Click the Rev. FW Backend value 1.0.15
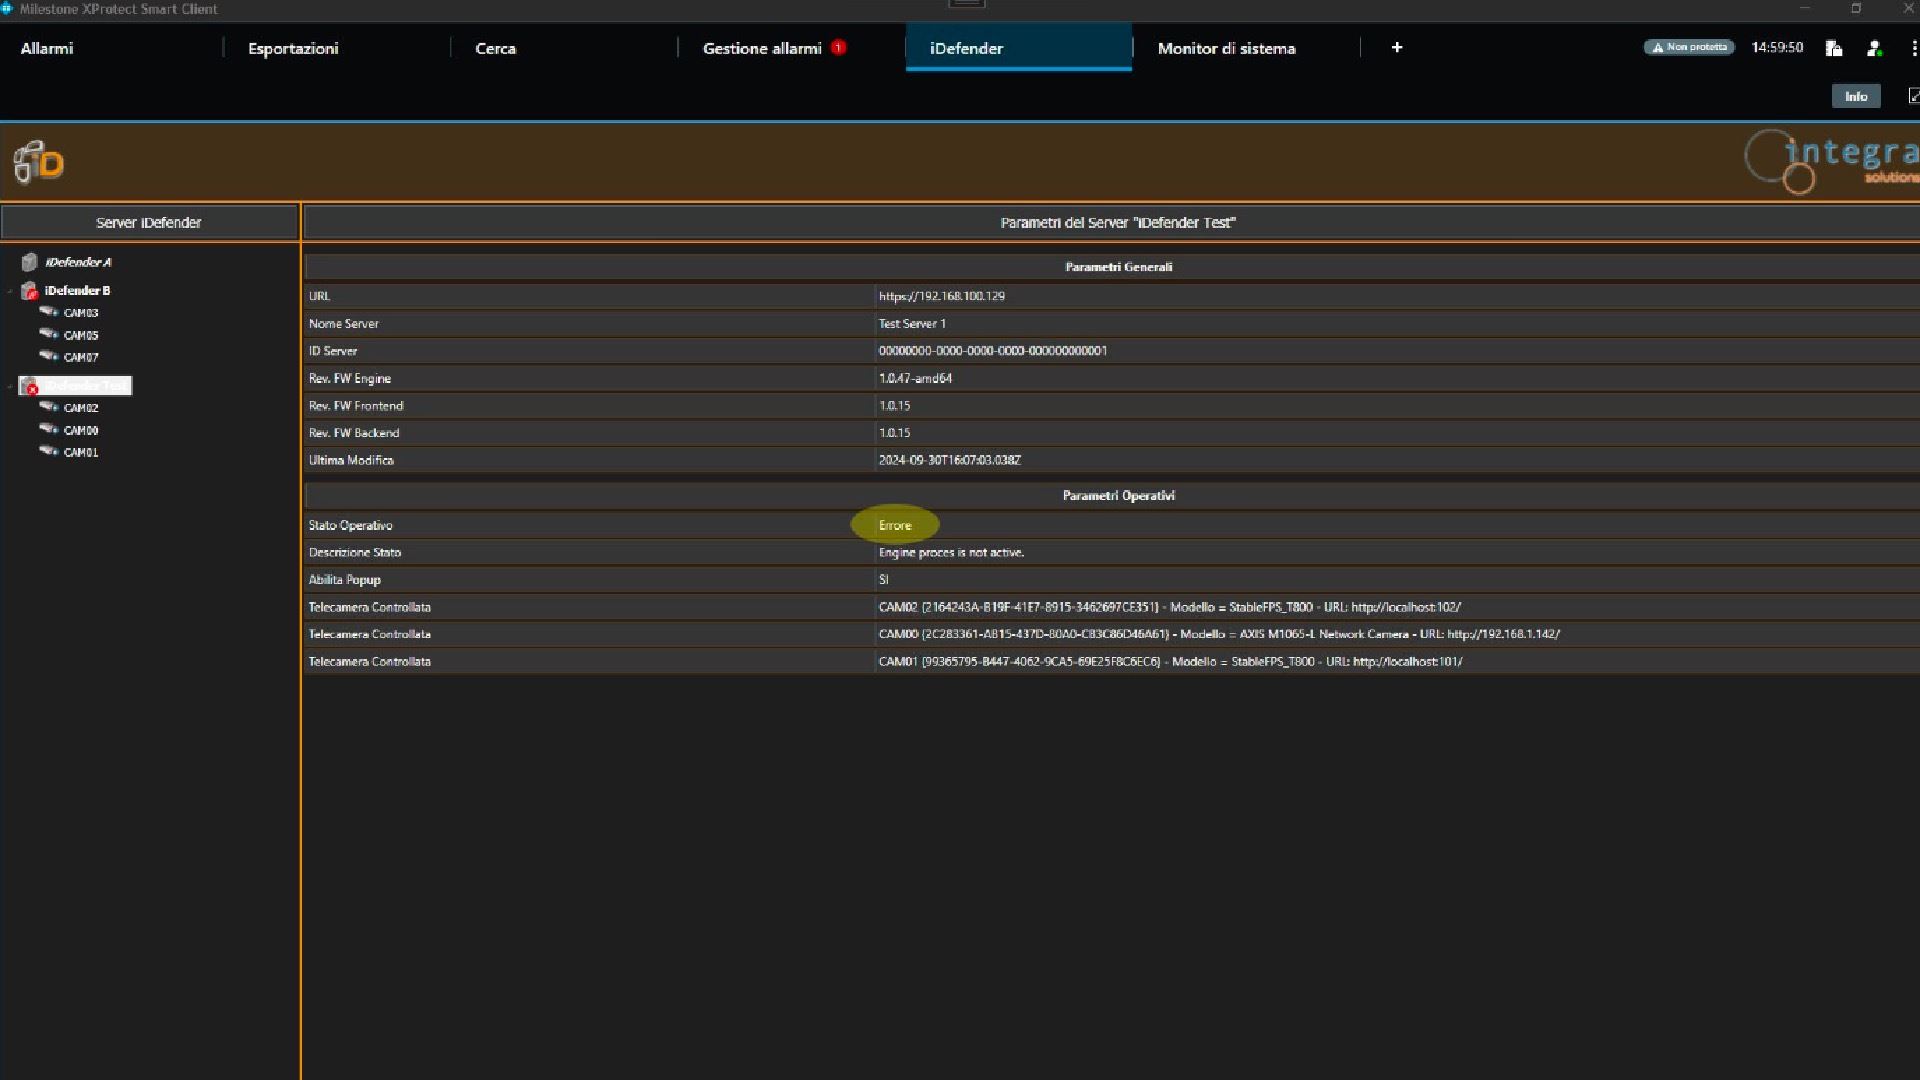 point(894,433)
